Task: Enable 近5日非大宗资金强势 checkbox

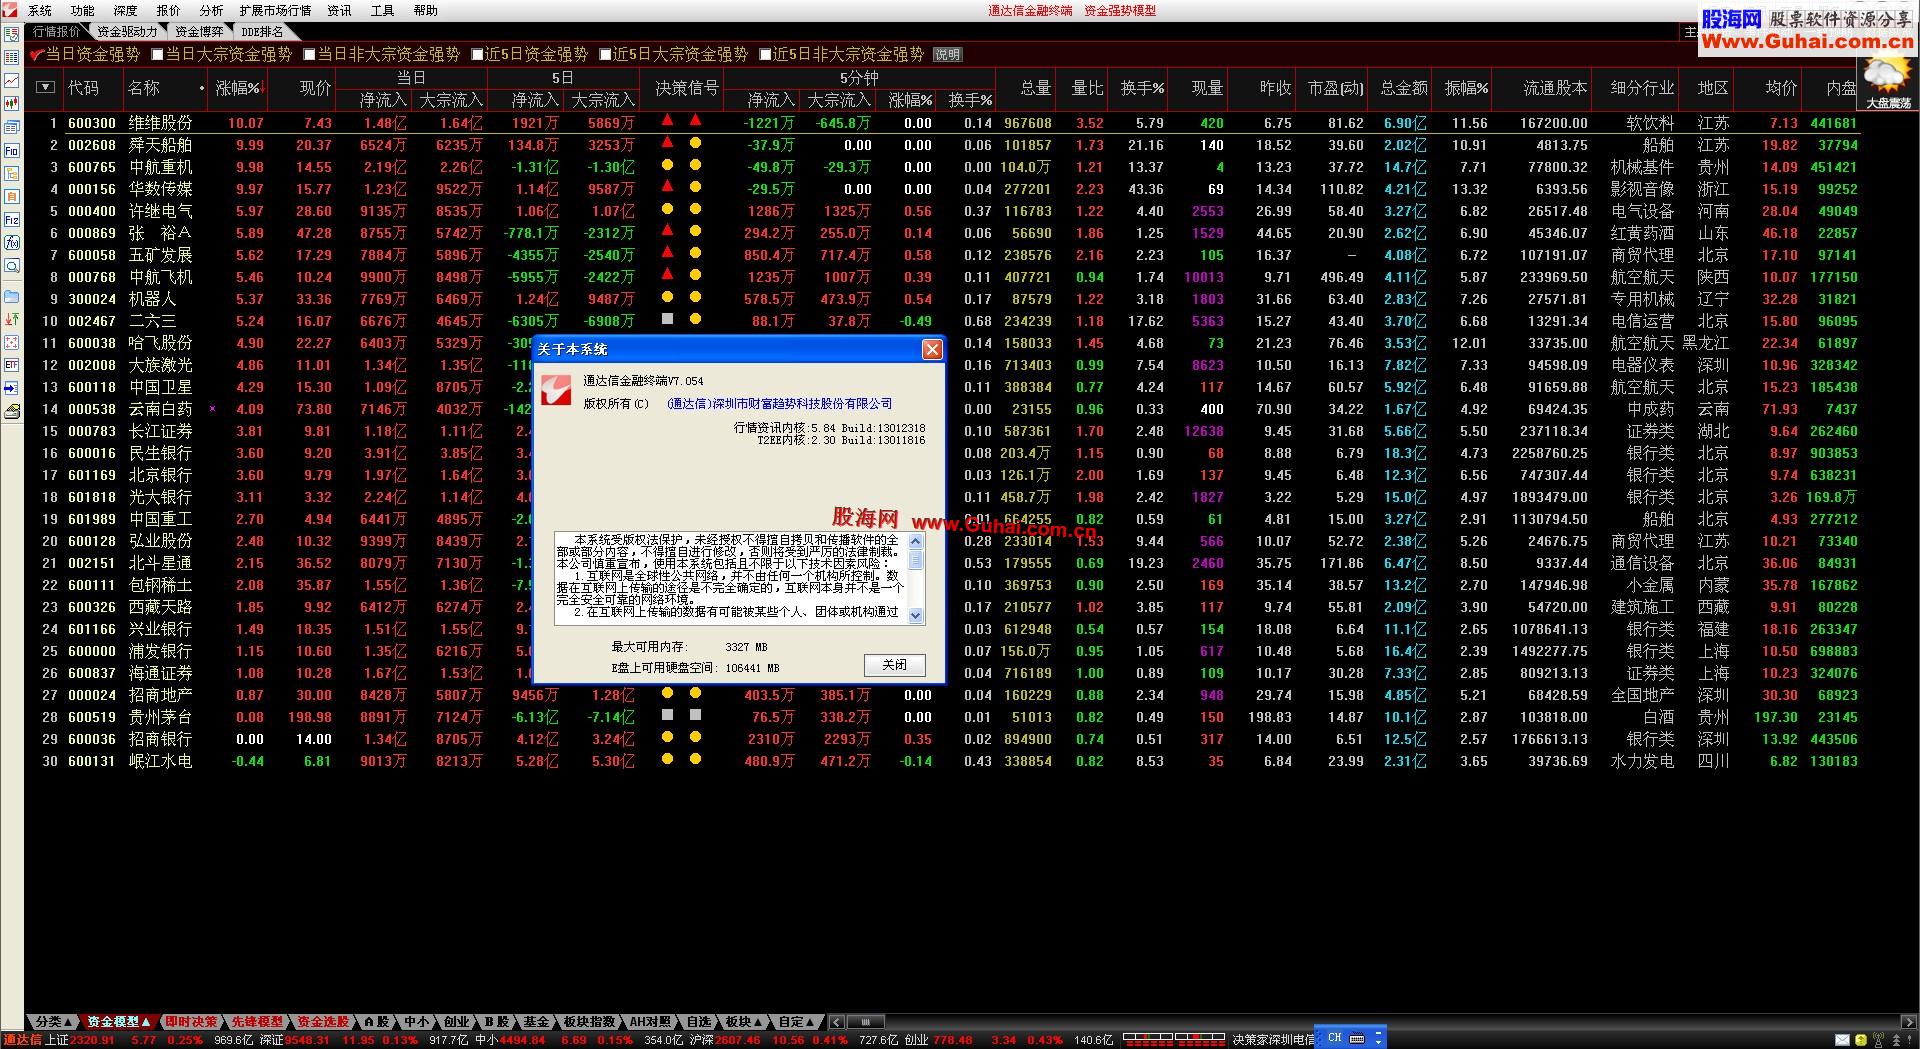Action: click(x=765, y=54)
